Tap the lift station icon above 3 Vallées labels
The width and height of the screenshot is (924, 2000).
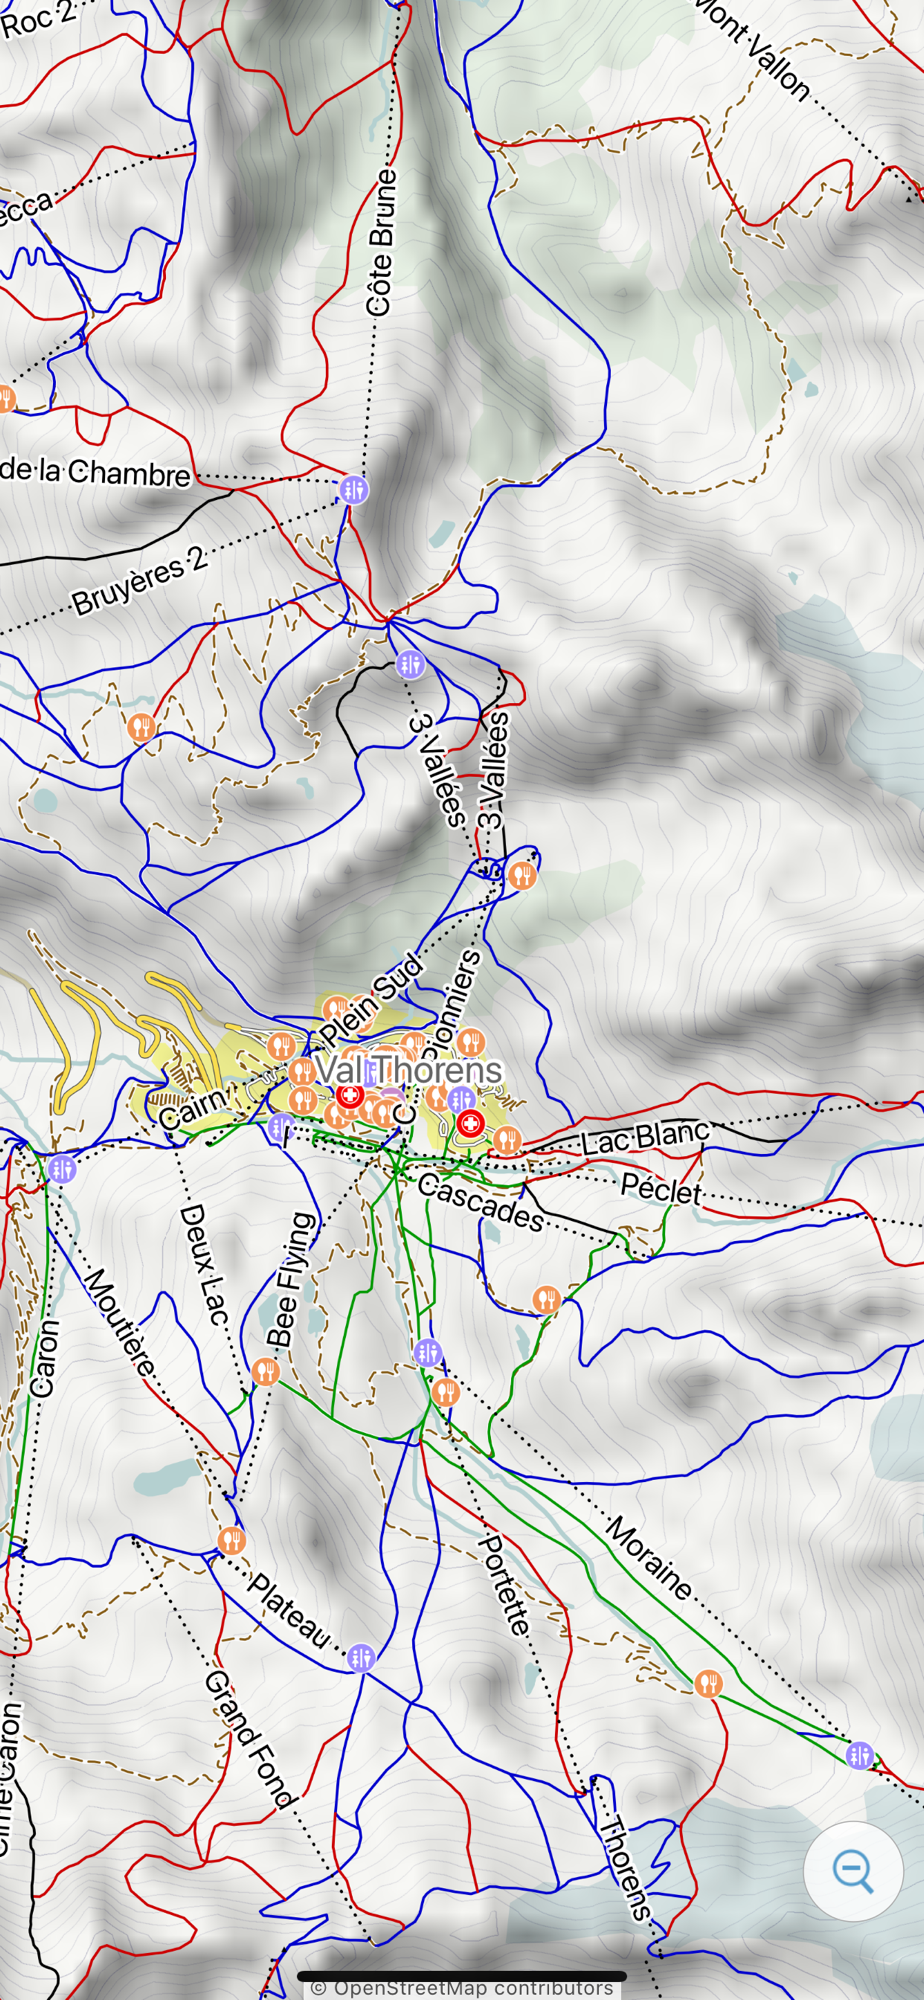click(x=410, y=663)
